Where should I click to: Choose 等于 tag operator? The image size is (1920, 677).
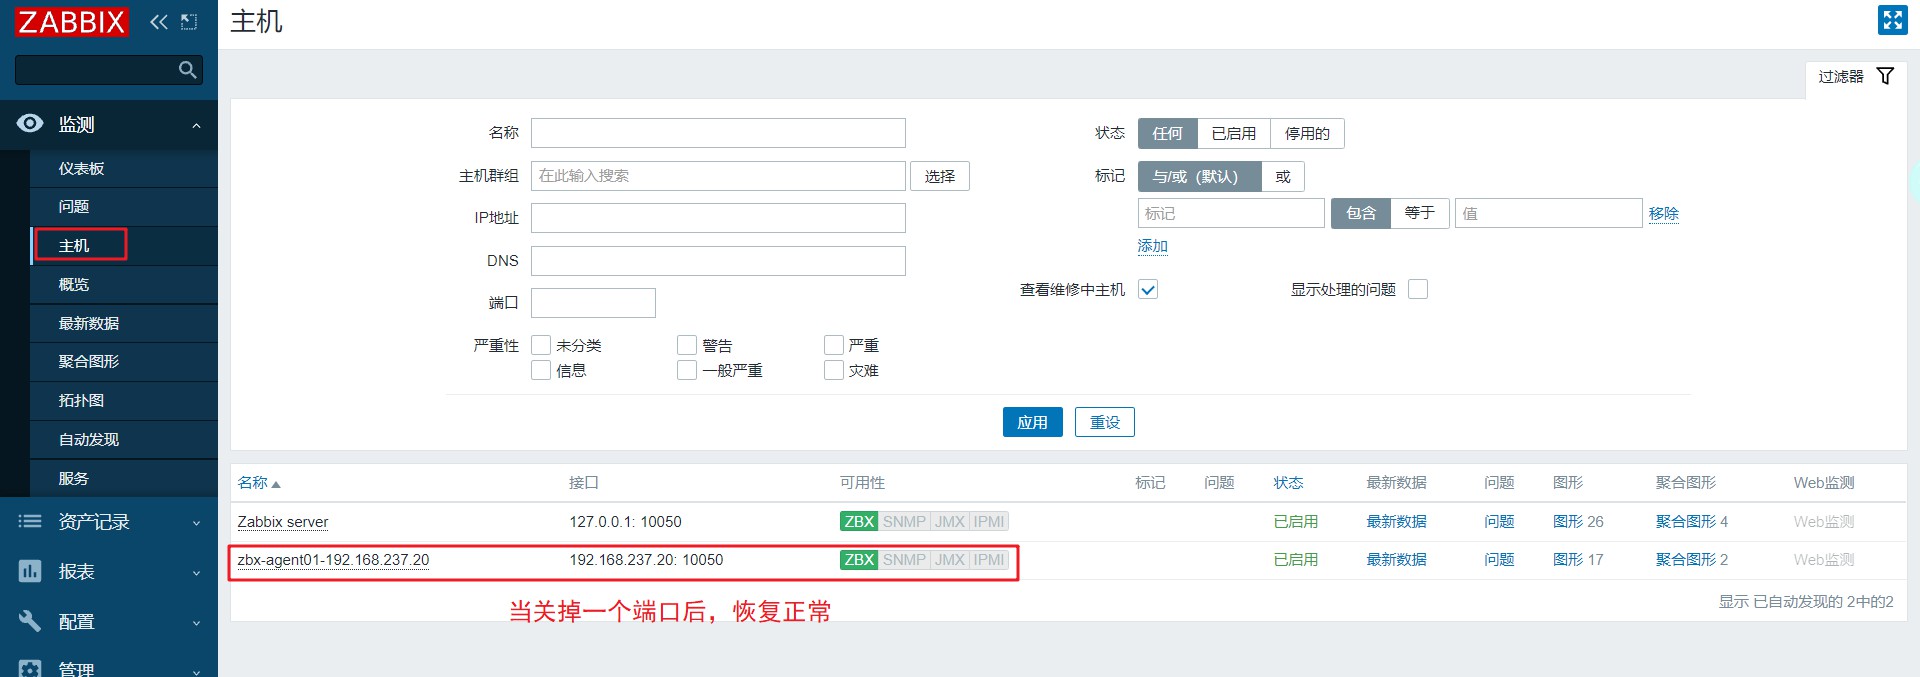pos(1420,213)
